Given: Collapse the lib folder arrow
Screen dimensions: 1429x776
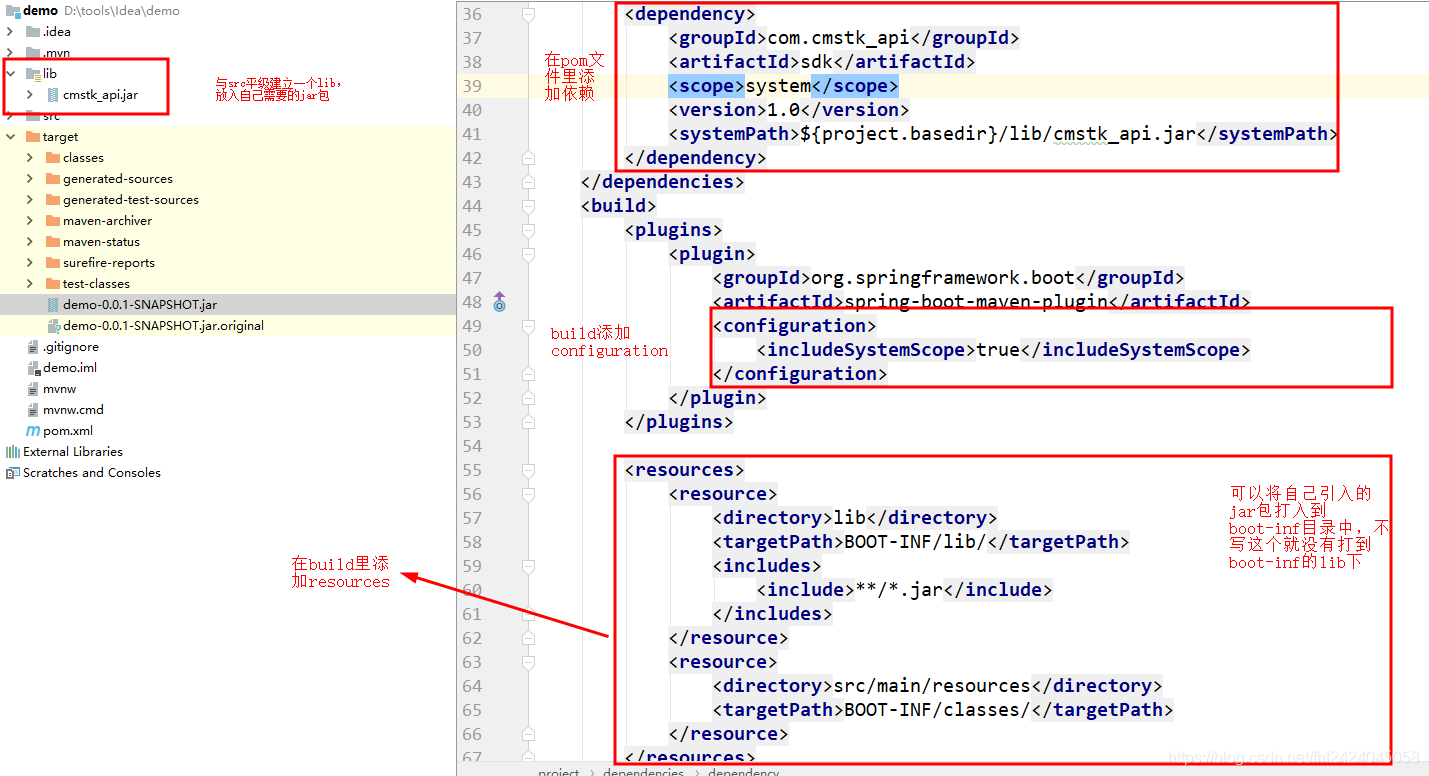Looking at the screenshot, I should pos(10,74).
